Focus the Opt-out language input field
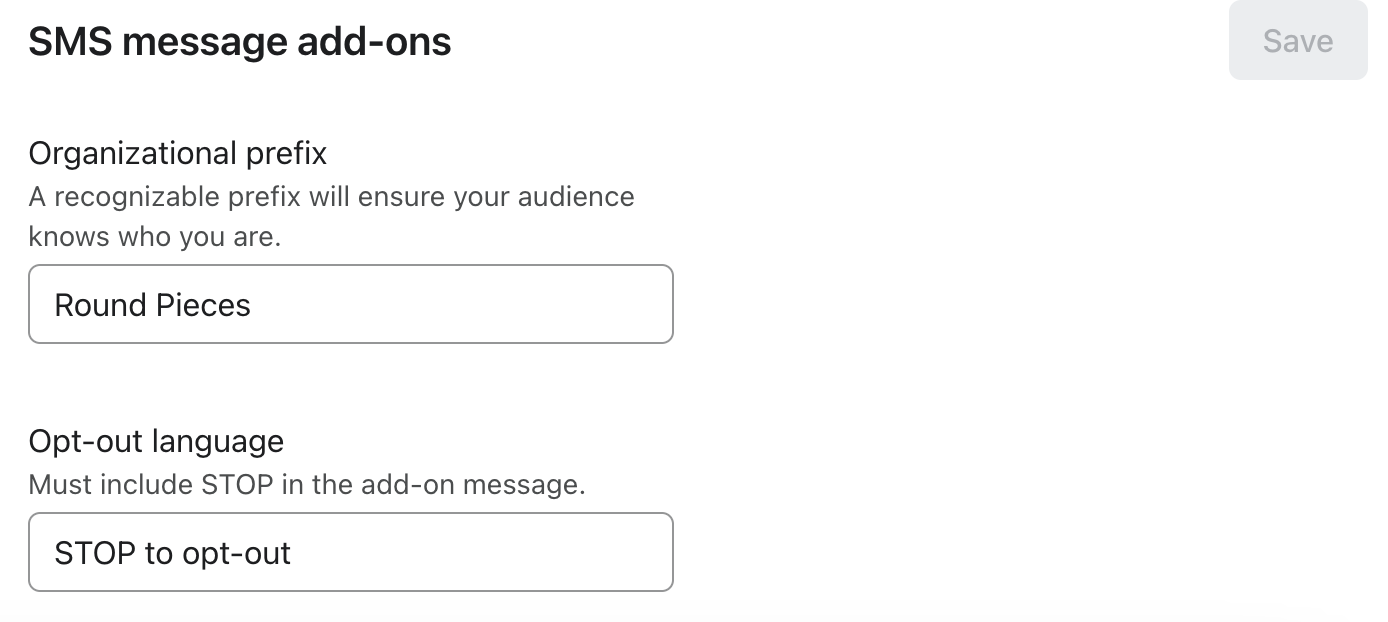Viewport: 1388px width, 622px height. coord(350,552)
